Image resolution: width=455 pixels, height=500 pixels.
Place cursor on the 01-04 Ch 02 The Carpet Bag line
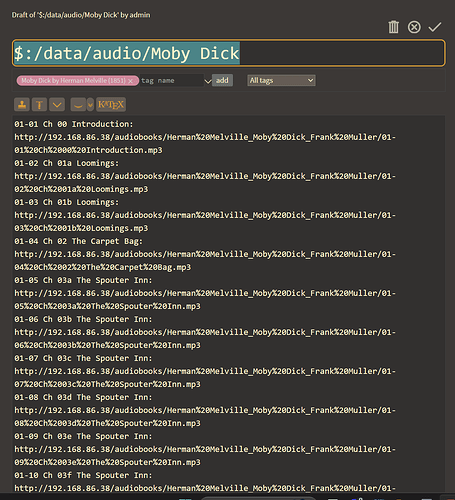tap(78, 241)
